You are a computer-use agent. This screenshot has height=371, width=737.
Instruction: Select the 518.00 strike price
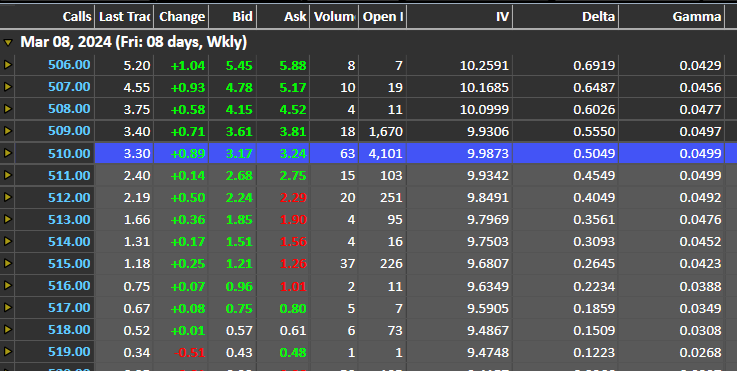point(69,330)
